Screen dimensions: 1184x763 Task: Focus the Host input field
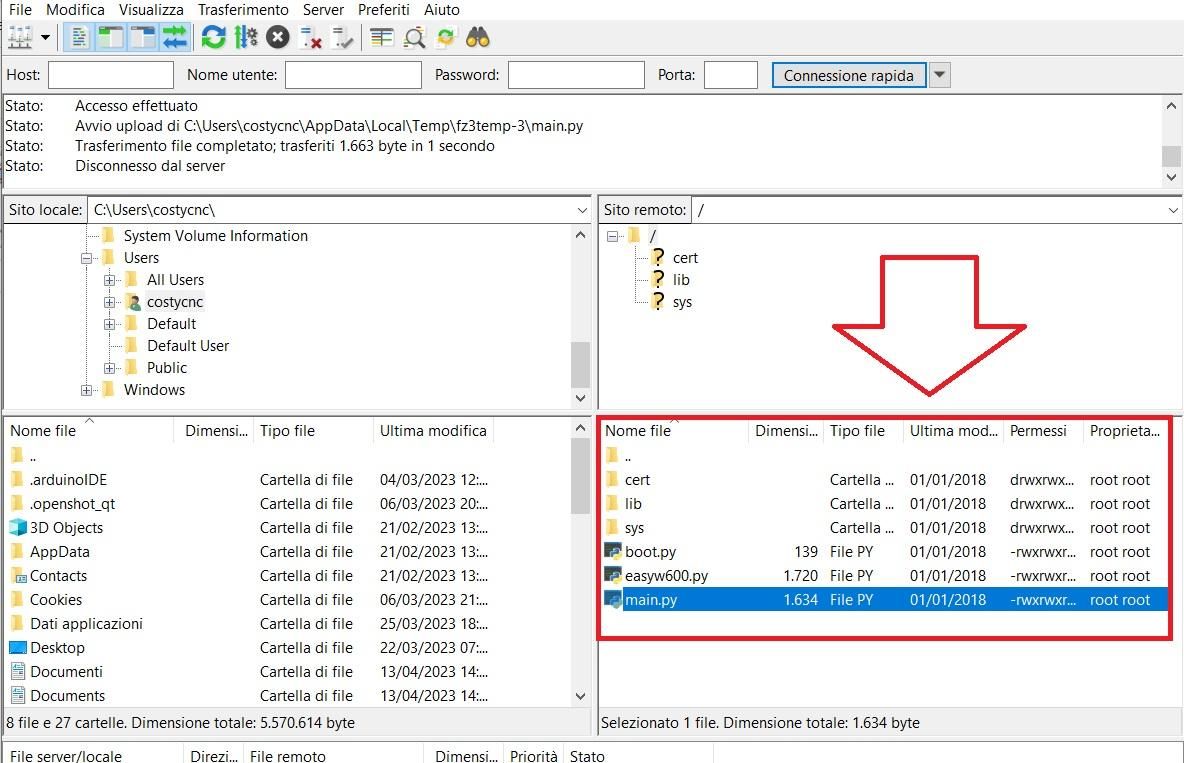111,75
